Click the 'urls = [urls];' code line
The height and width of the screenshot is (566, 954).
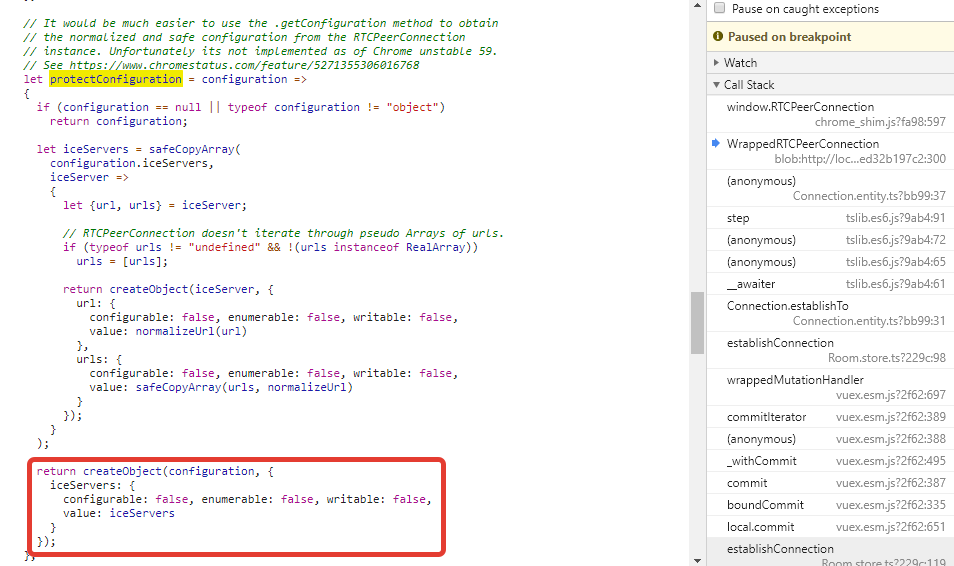tap(122, 261)
